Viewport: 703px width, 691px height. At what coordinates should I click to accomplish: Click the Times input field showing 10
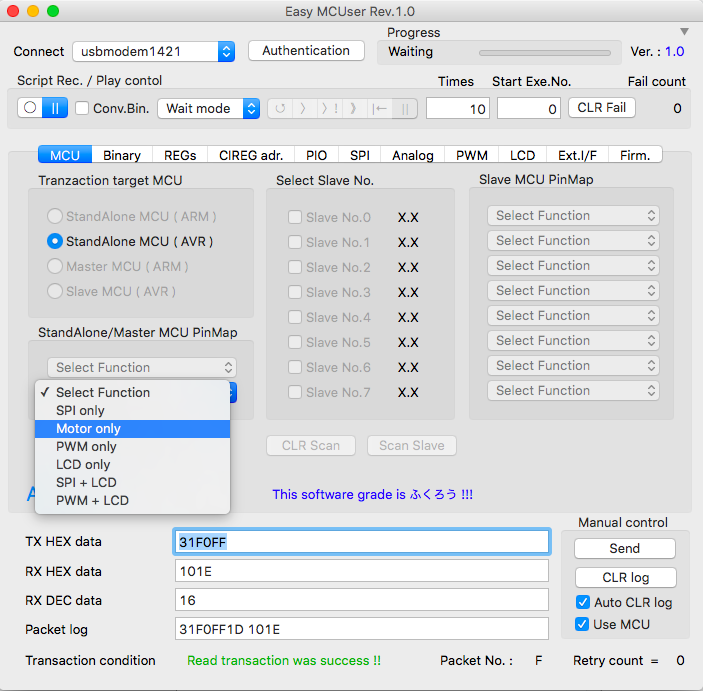[458, 109]
